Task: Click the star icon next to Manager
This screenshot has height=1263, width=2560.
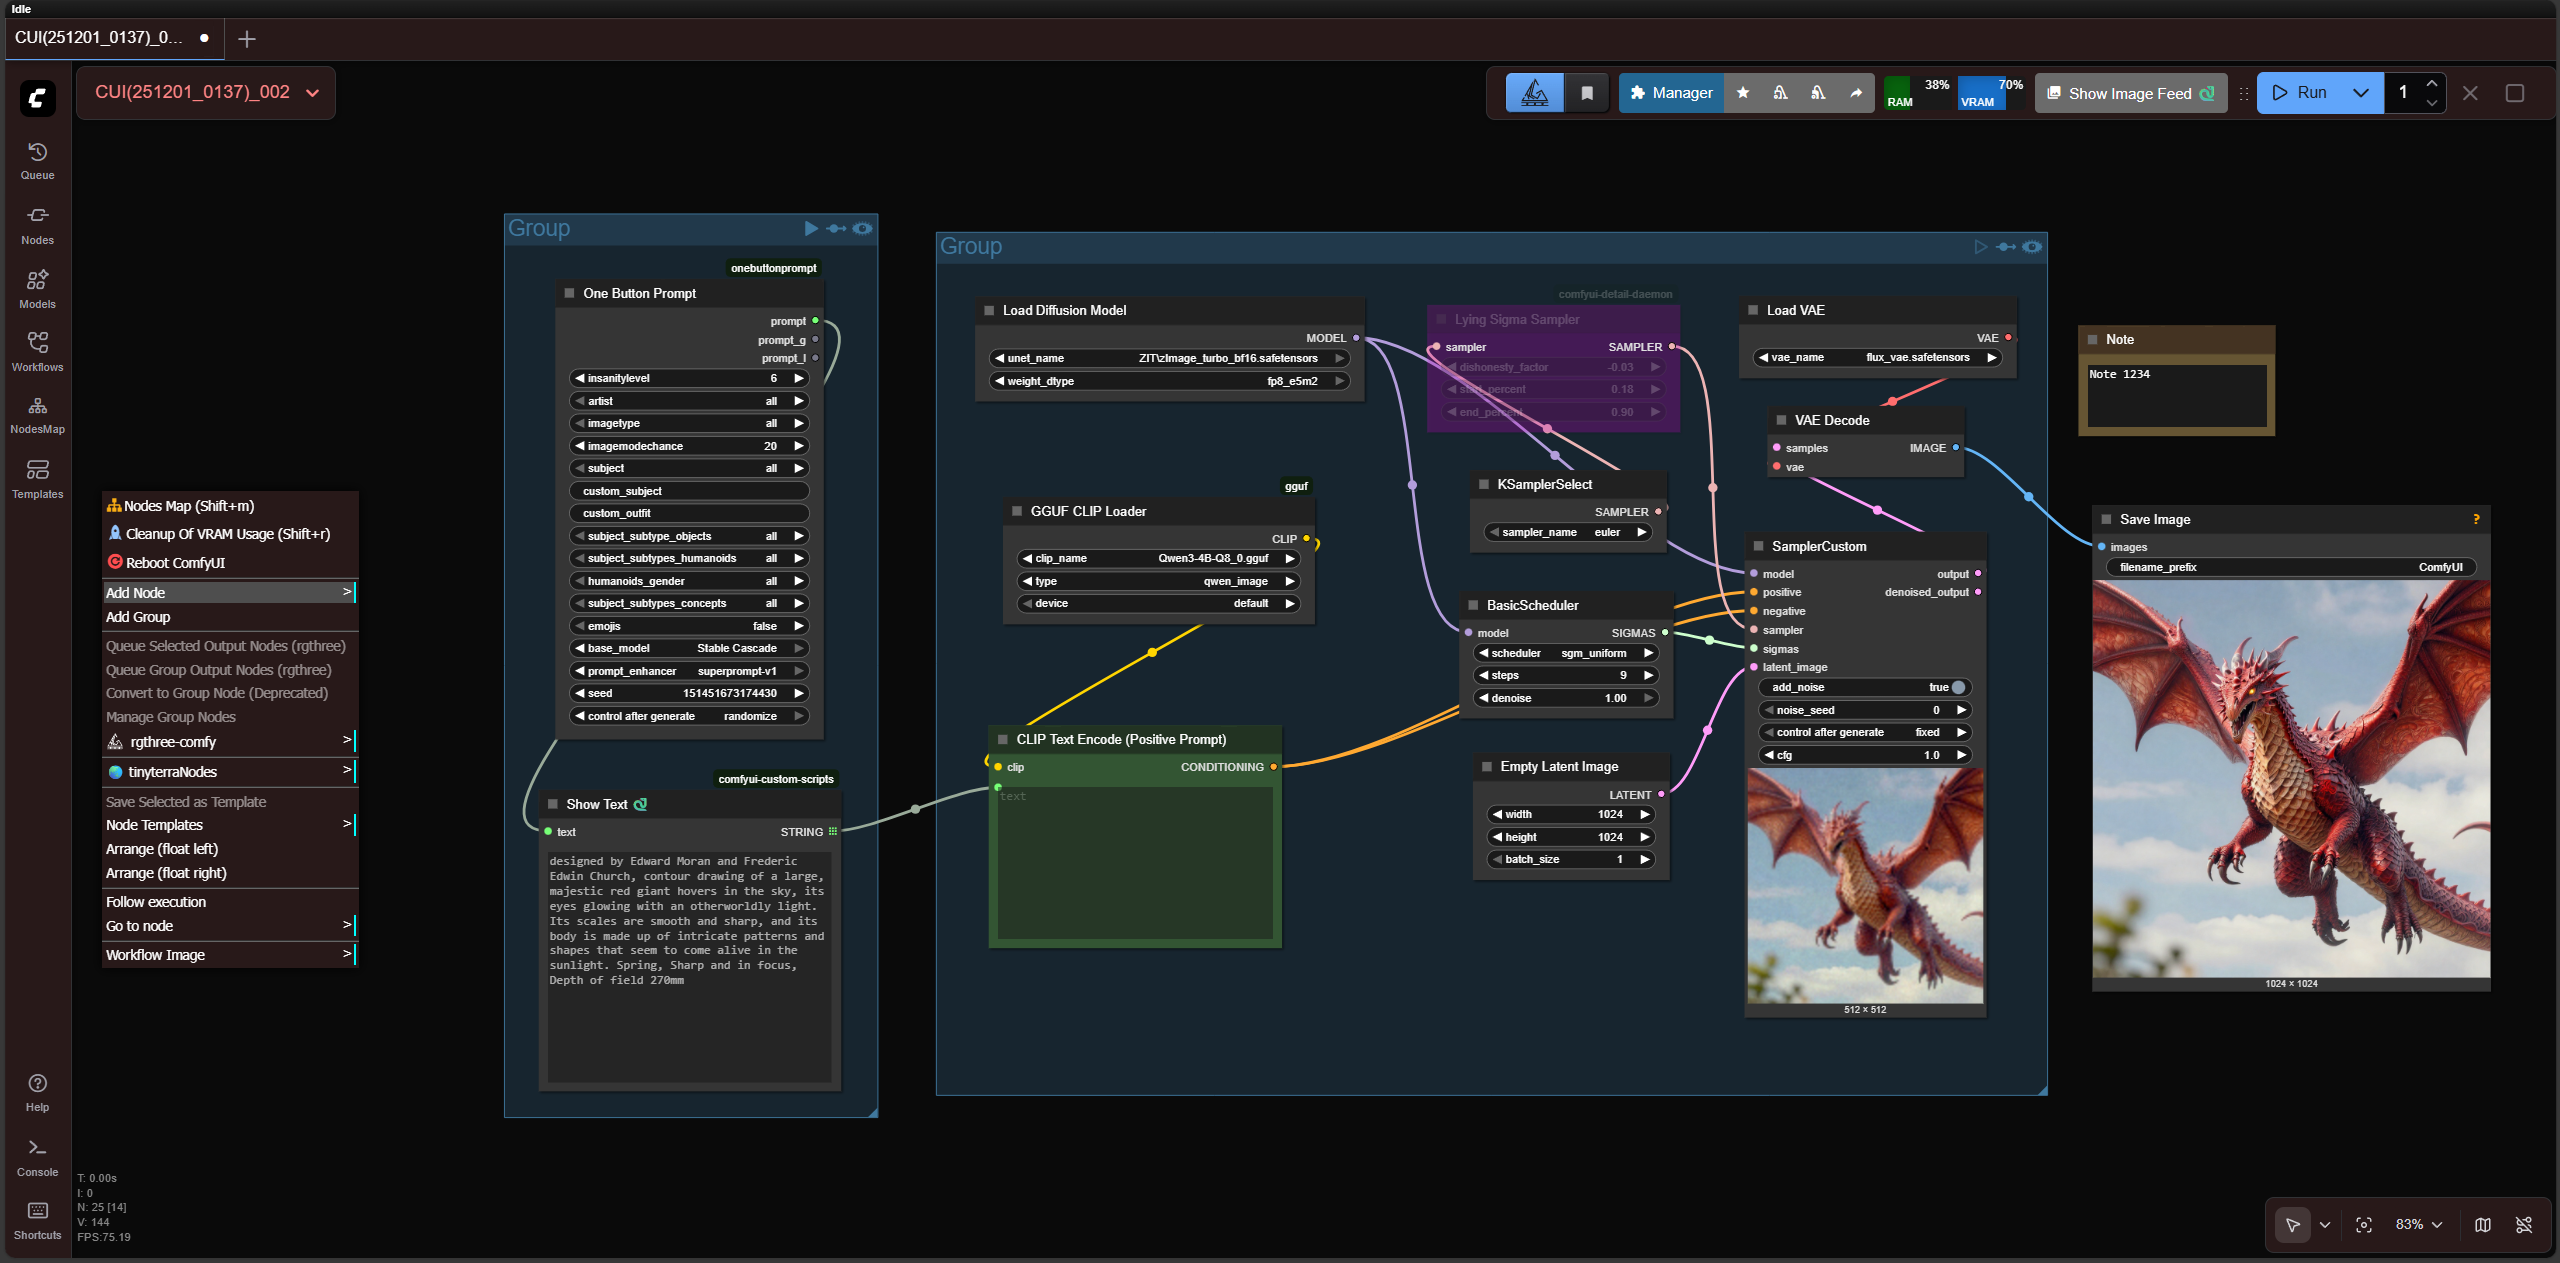Action: (1743, 93)
